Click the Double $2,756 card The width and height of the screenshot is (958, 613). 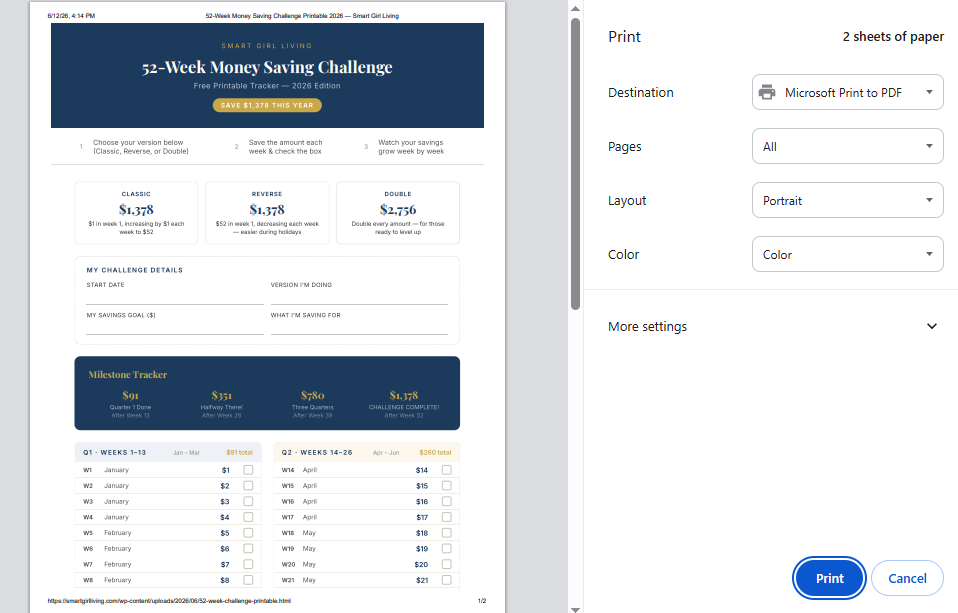[x=398, y=213]
